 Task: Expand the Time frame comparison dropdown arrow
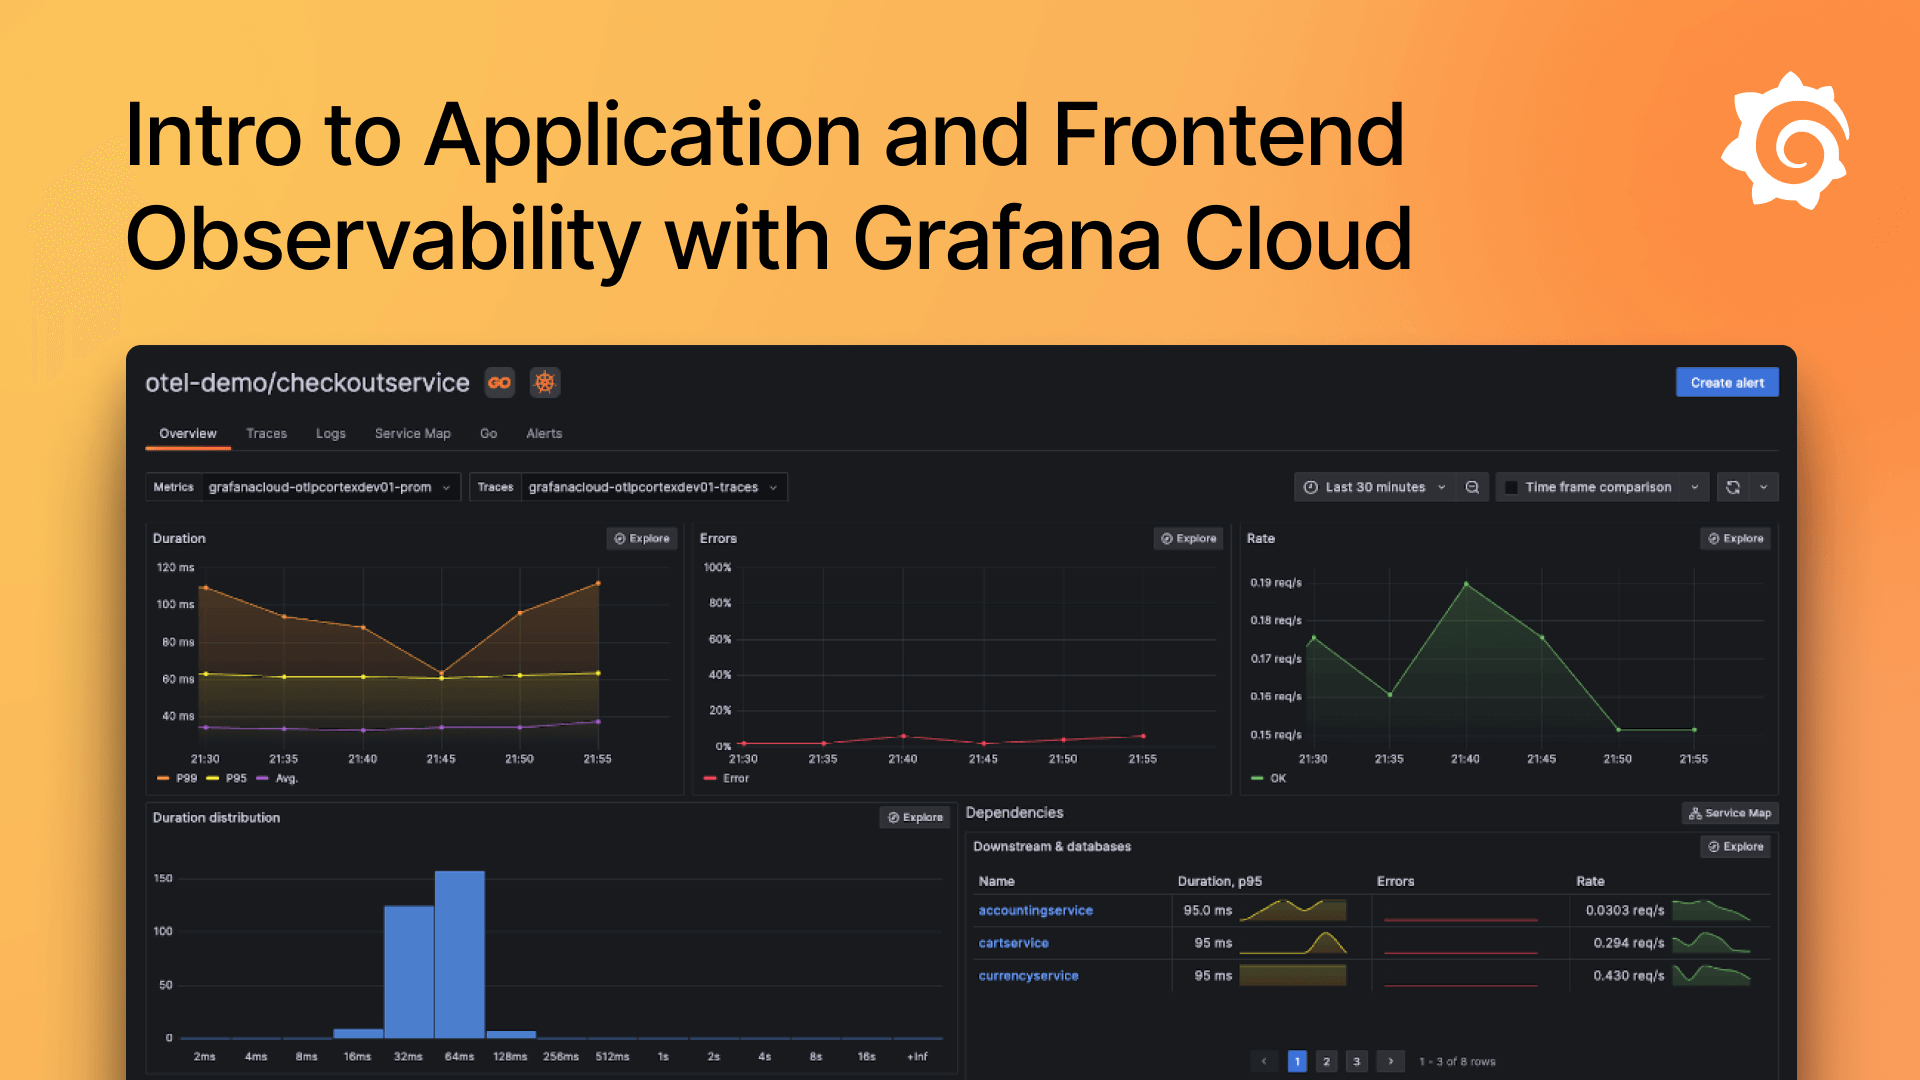point(1695,487)
